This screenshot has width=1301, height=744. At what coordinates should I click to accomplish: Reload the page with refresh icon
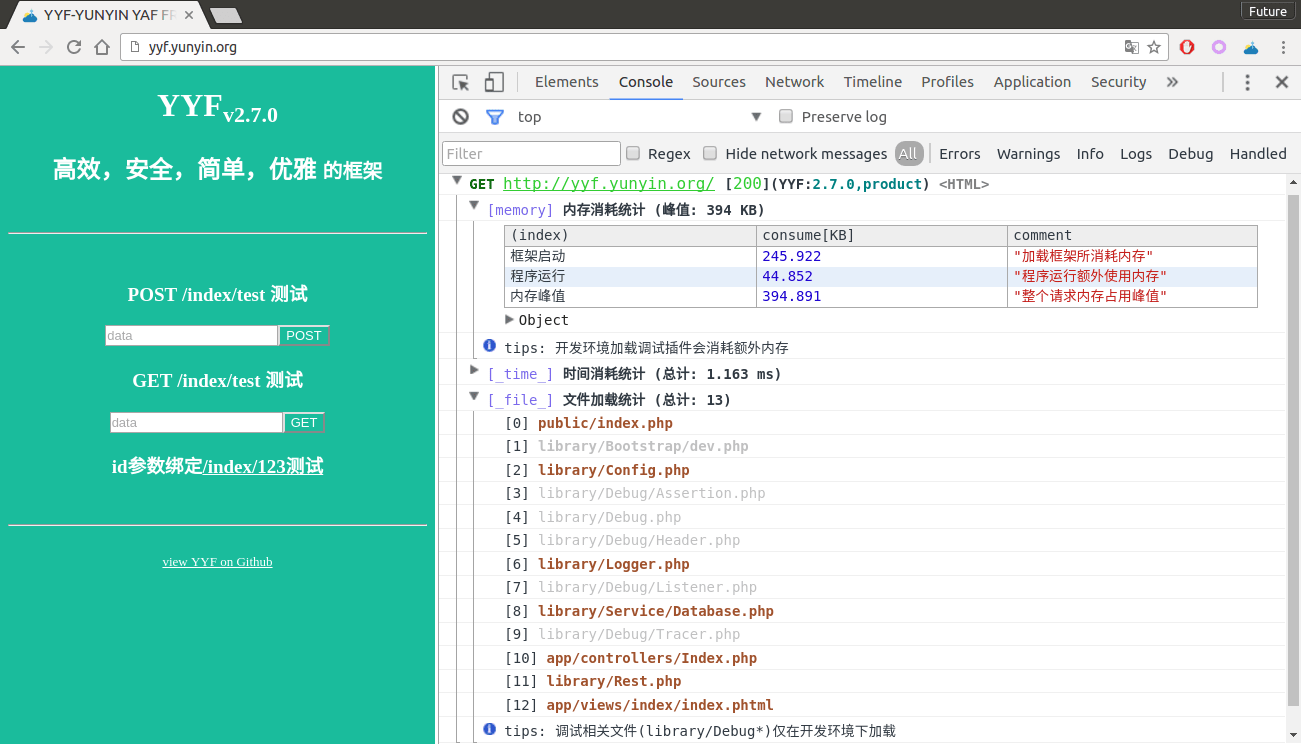74,47
